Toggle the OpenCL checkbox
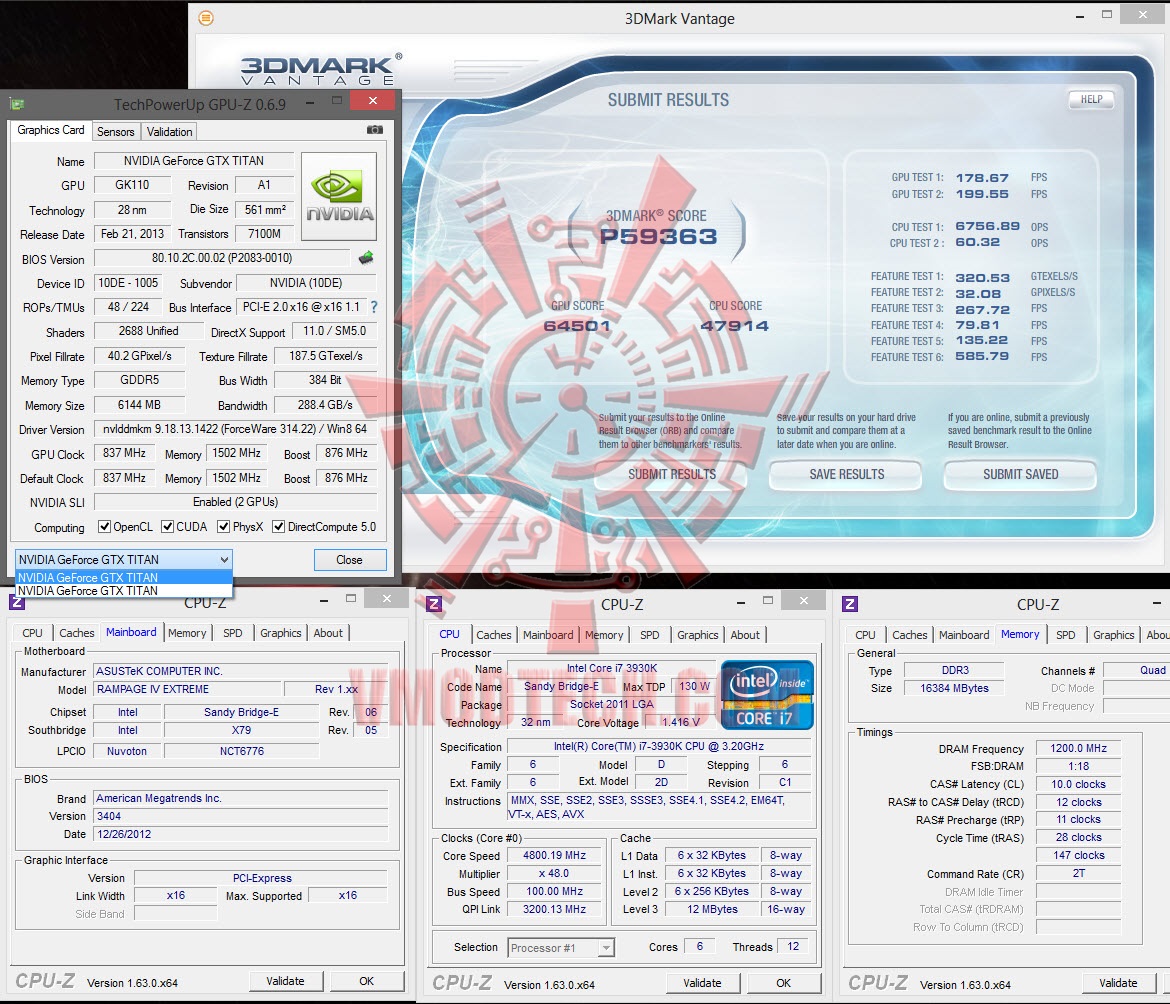This screenshot has height=1004, width=1170. click(x=104, y=527)
